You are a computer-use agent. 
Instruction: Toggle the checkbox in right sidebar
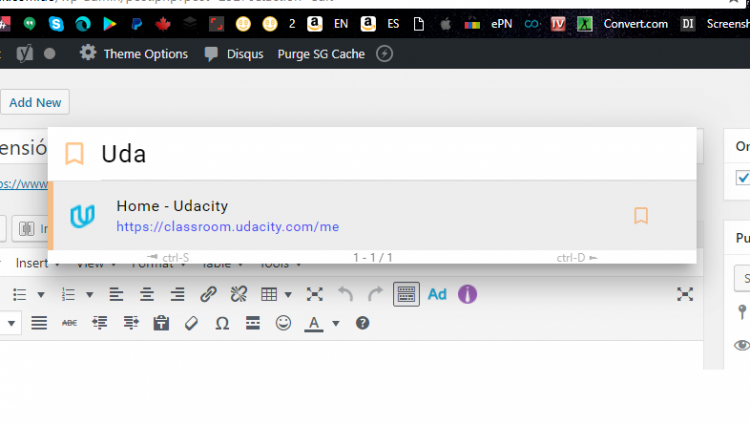(743, 177)
